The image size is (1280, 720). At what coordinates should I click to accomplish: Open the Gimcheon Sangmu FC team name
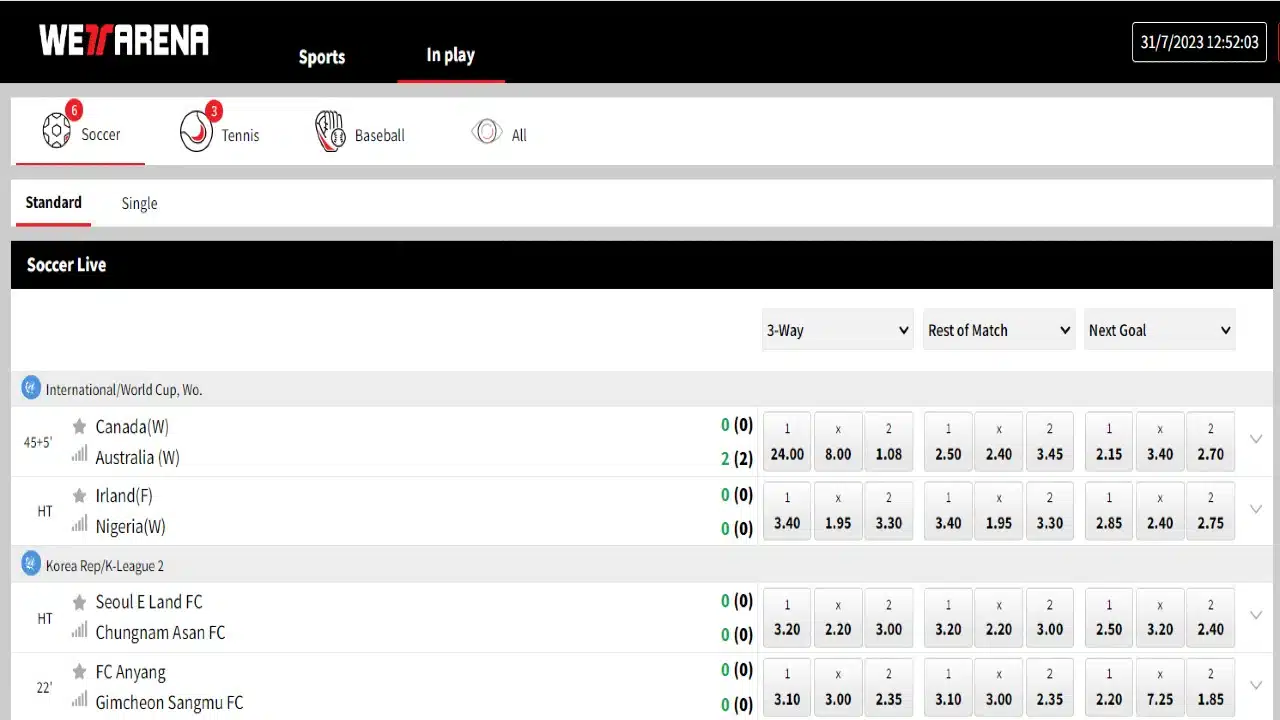point(169,702)
